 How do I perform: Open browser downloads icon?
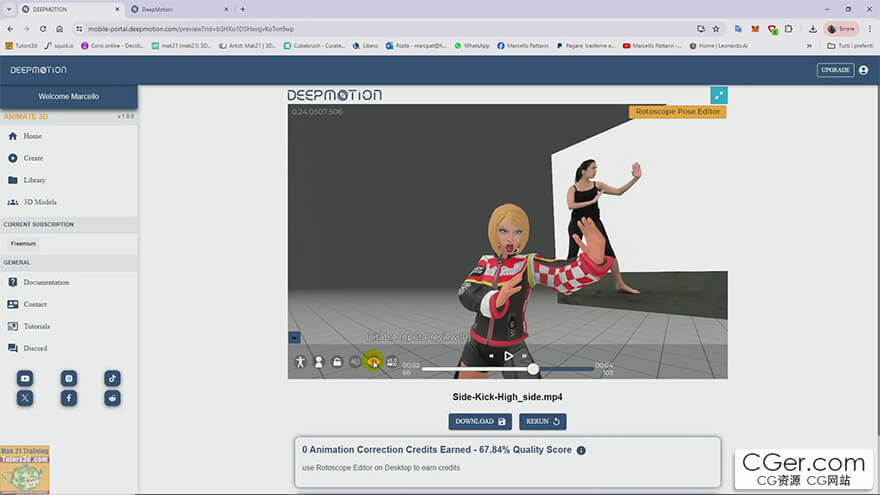(x=813, y=29)
